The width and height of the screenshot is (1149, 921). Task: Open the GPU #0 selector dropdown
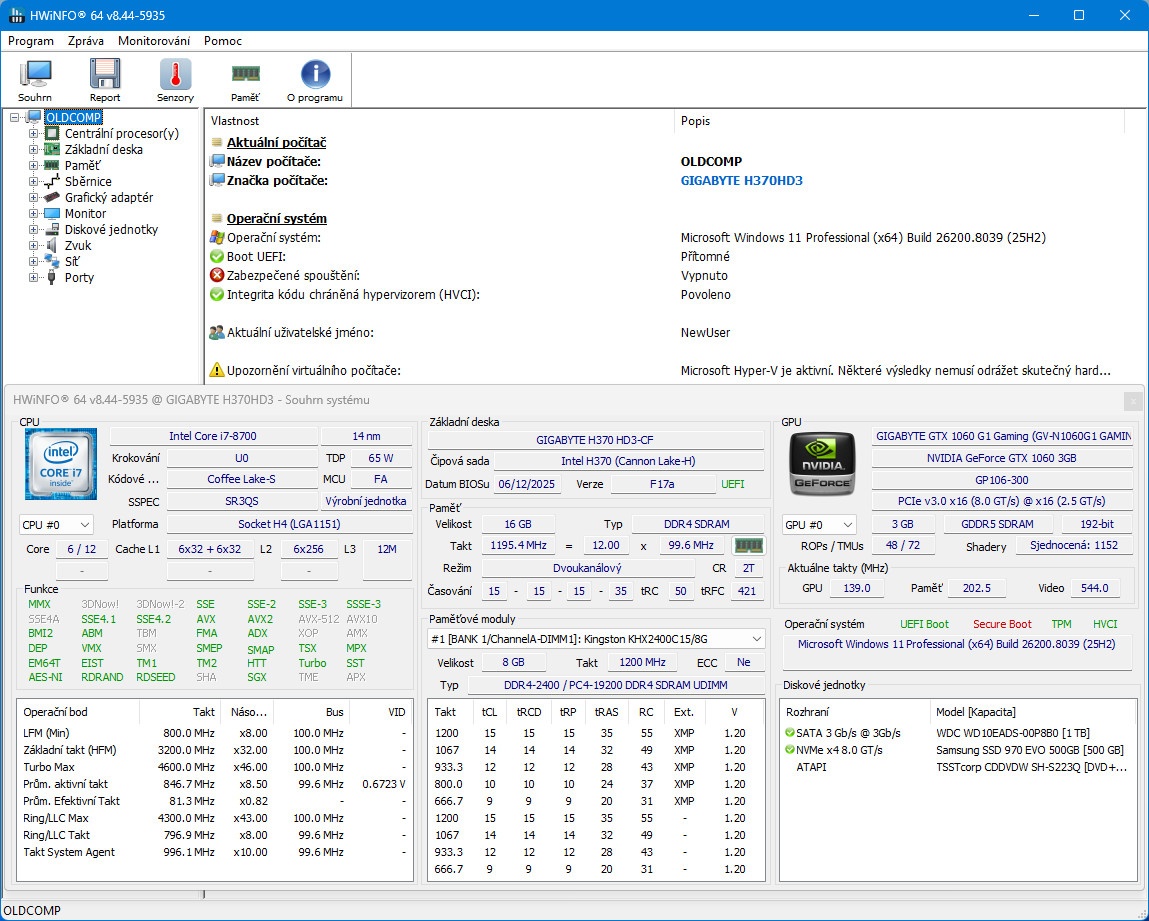coord(819,524)
